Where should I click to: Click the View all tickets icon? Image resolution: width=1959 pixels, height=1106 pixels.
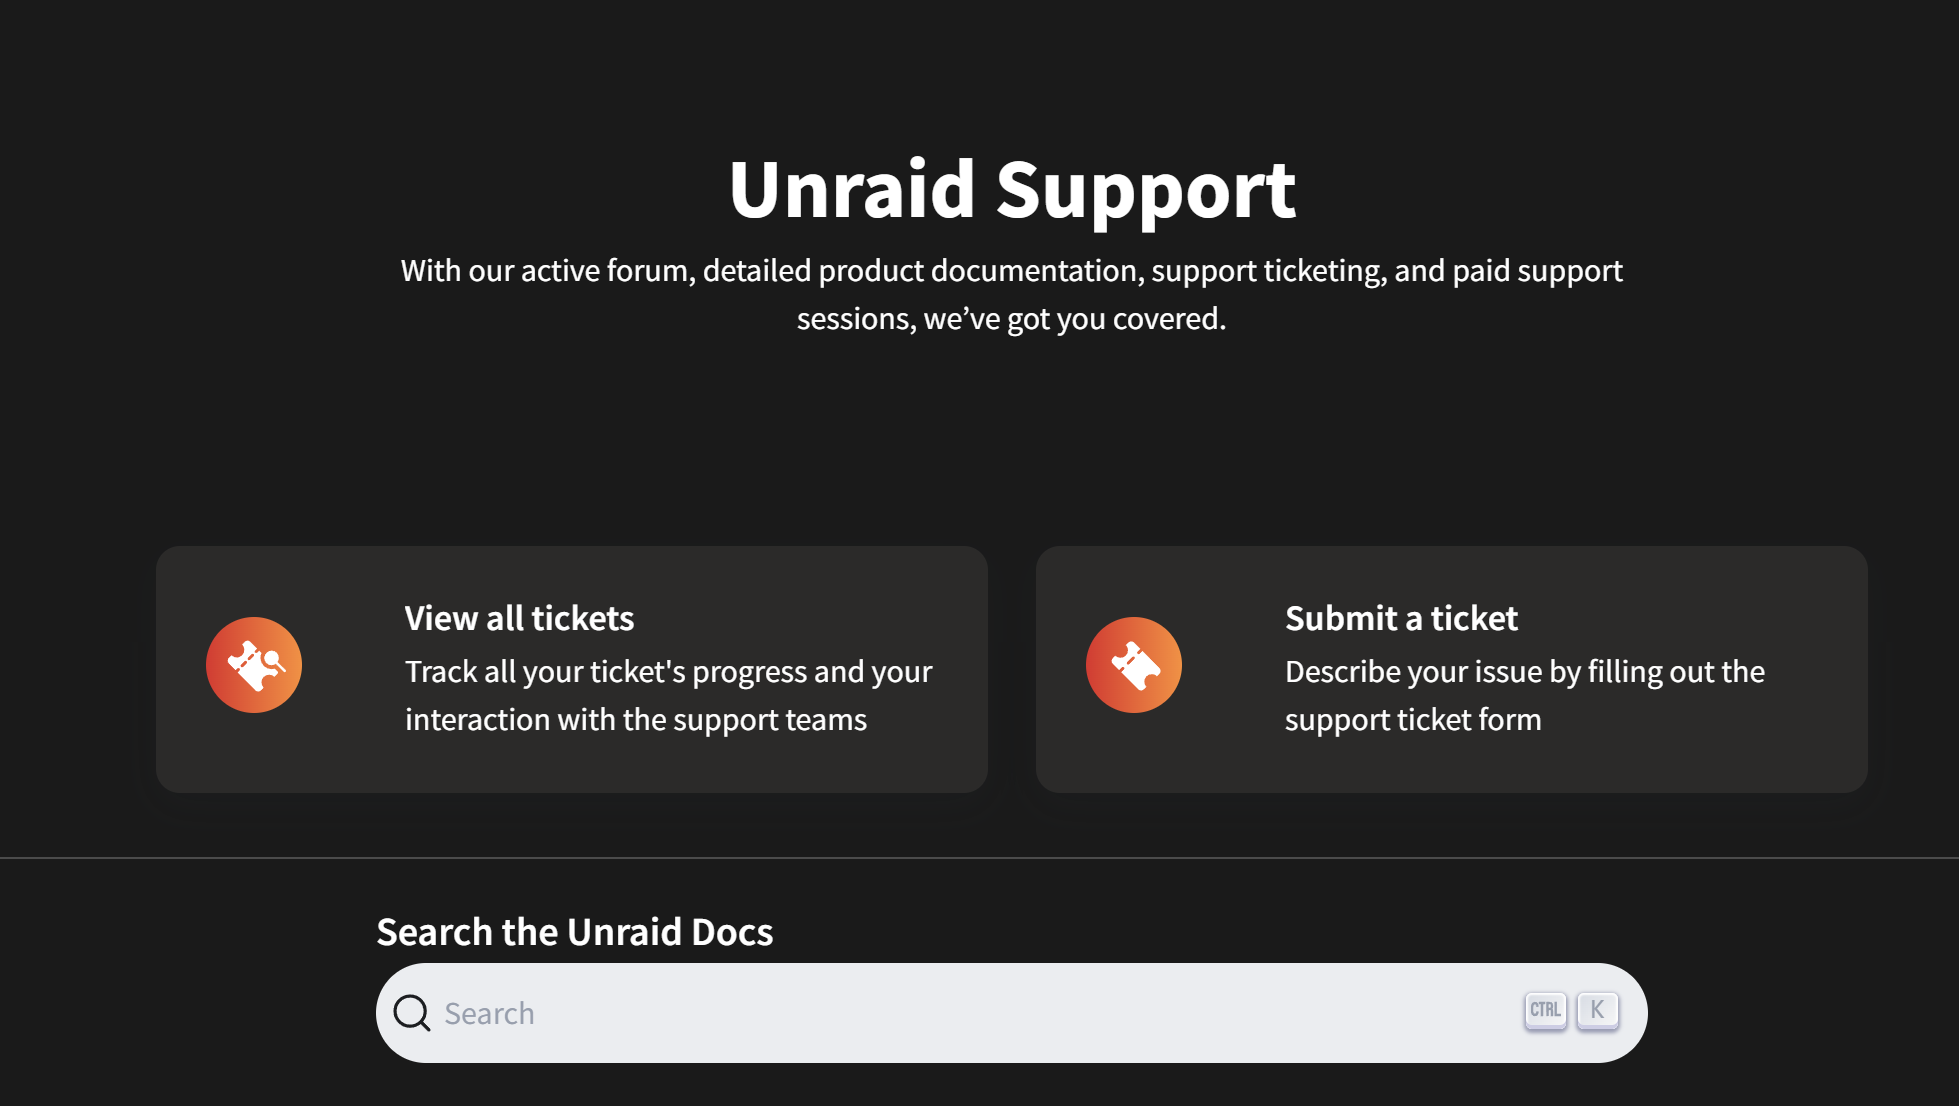(x=254, y=665)
